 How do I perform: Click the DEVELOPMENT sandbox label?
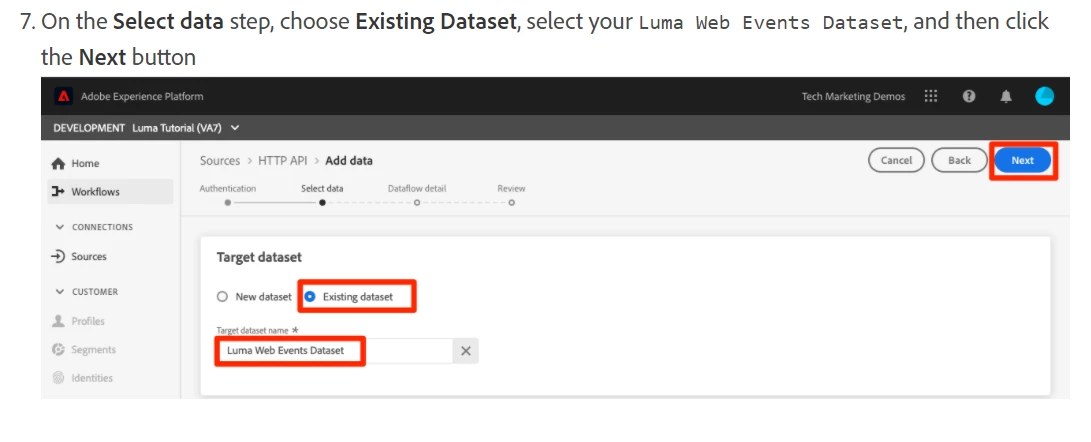coord(89,127)
